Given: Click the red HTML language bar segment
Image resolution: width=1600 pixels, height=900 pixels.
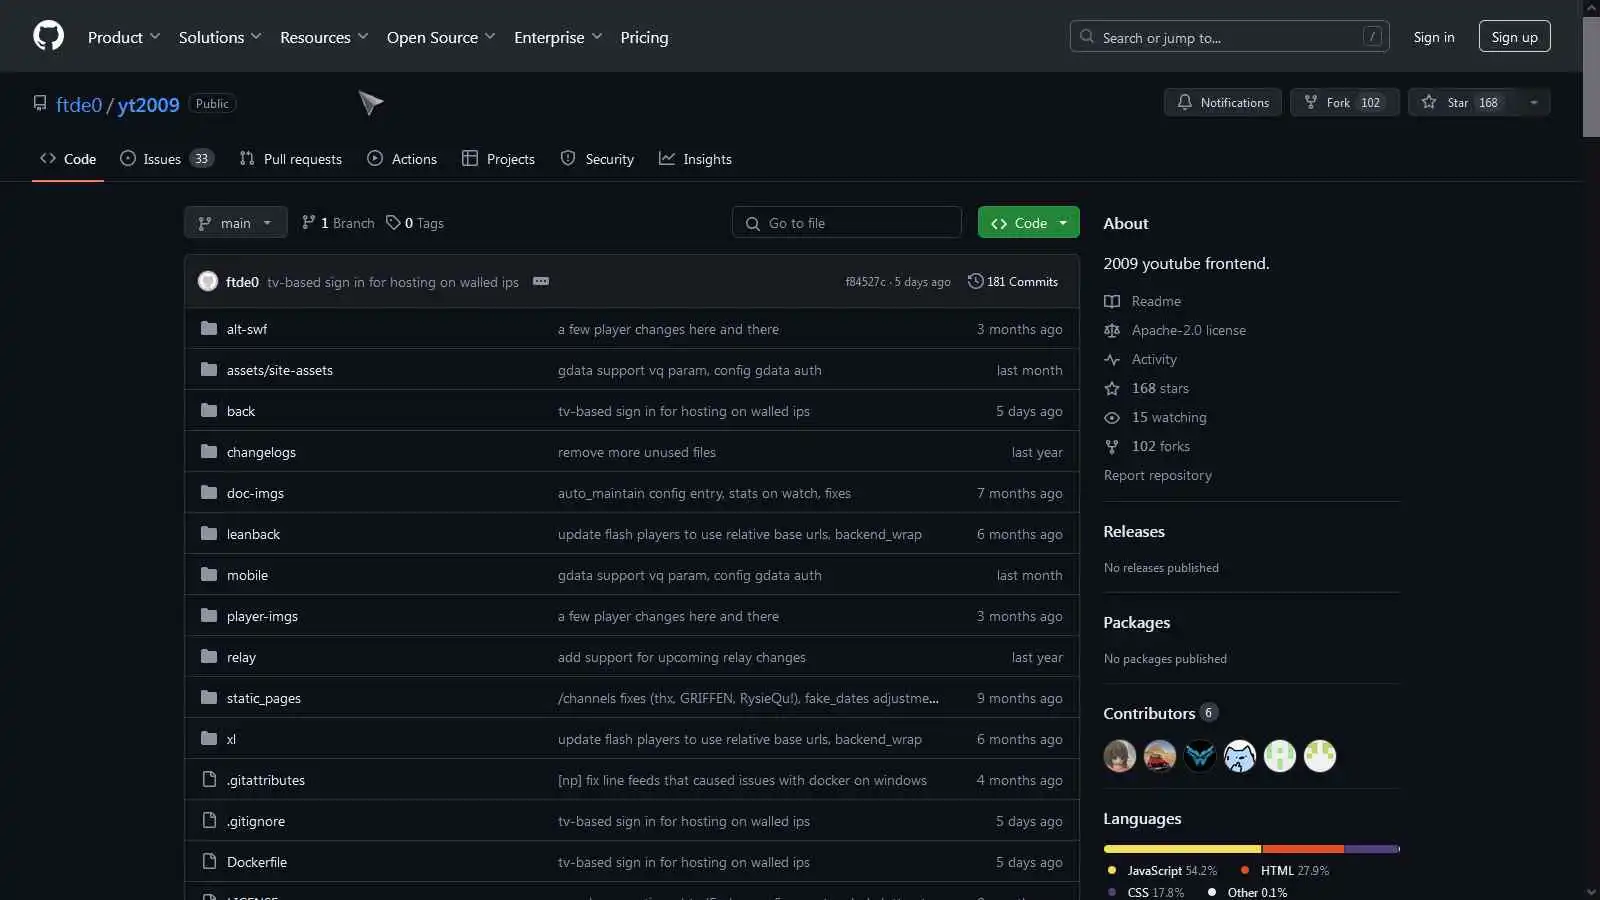Looking at the screenshot, I should click(1303, 849).
